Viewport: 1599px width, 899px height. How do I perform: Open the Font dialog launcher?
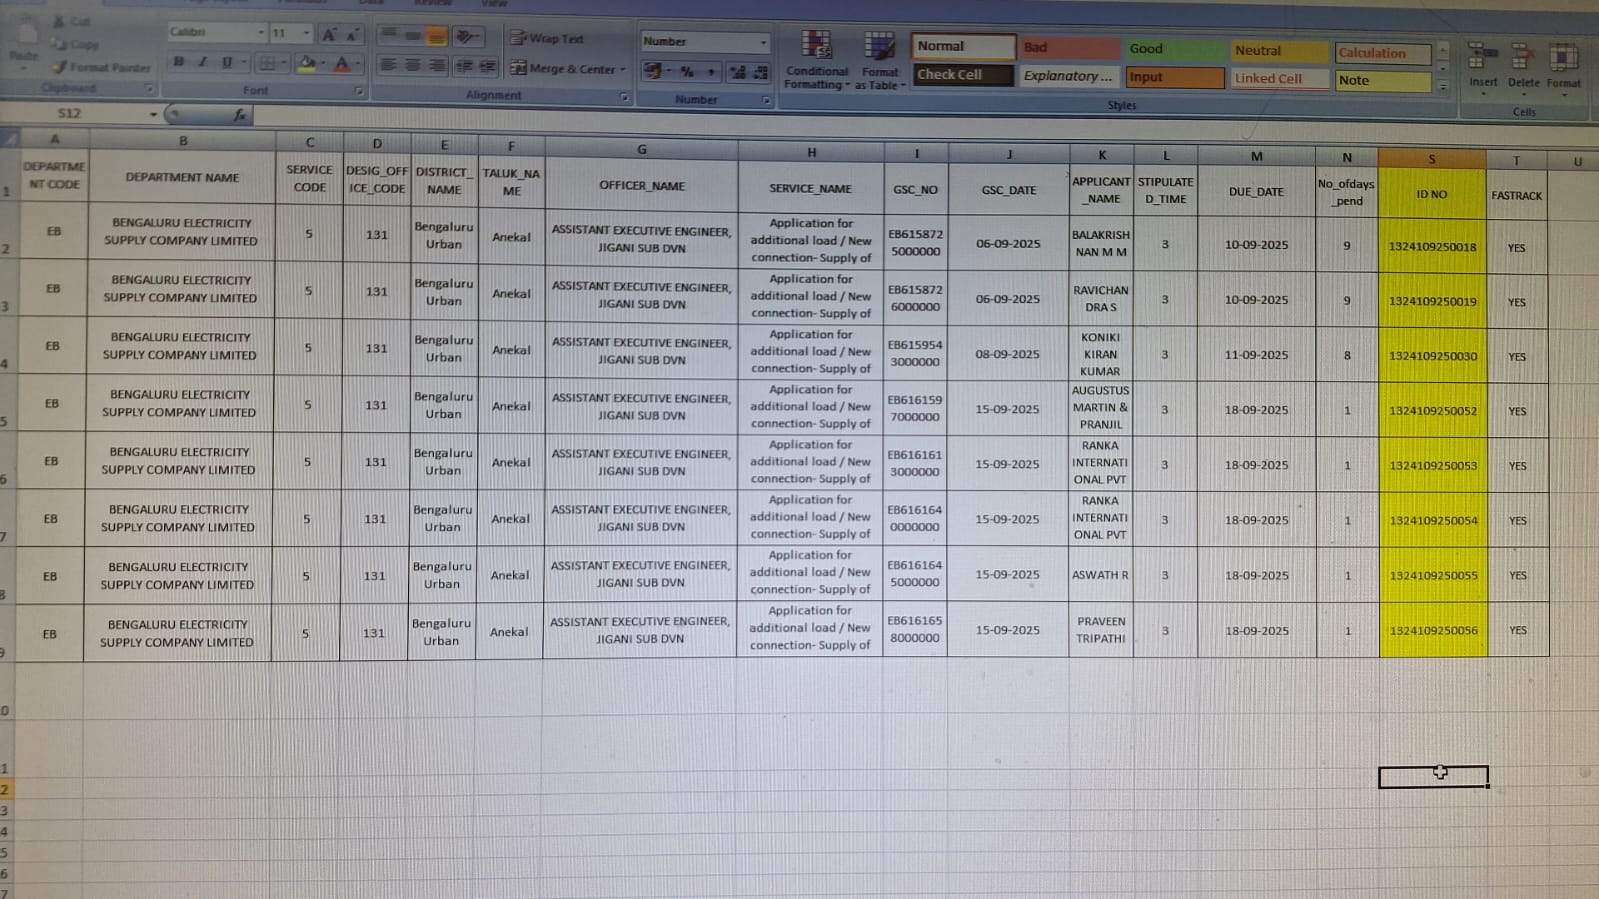pos(358,92)
